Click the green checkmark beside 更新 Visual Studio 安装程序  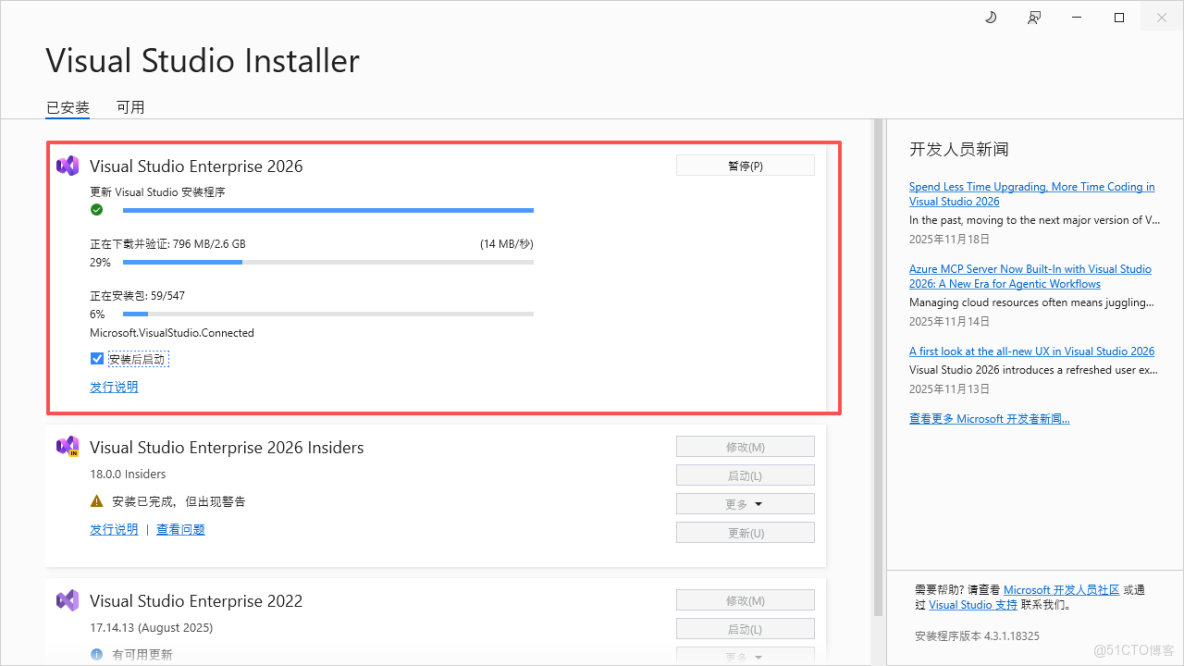97,210
